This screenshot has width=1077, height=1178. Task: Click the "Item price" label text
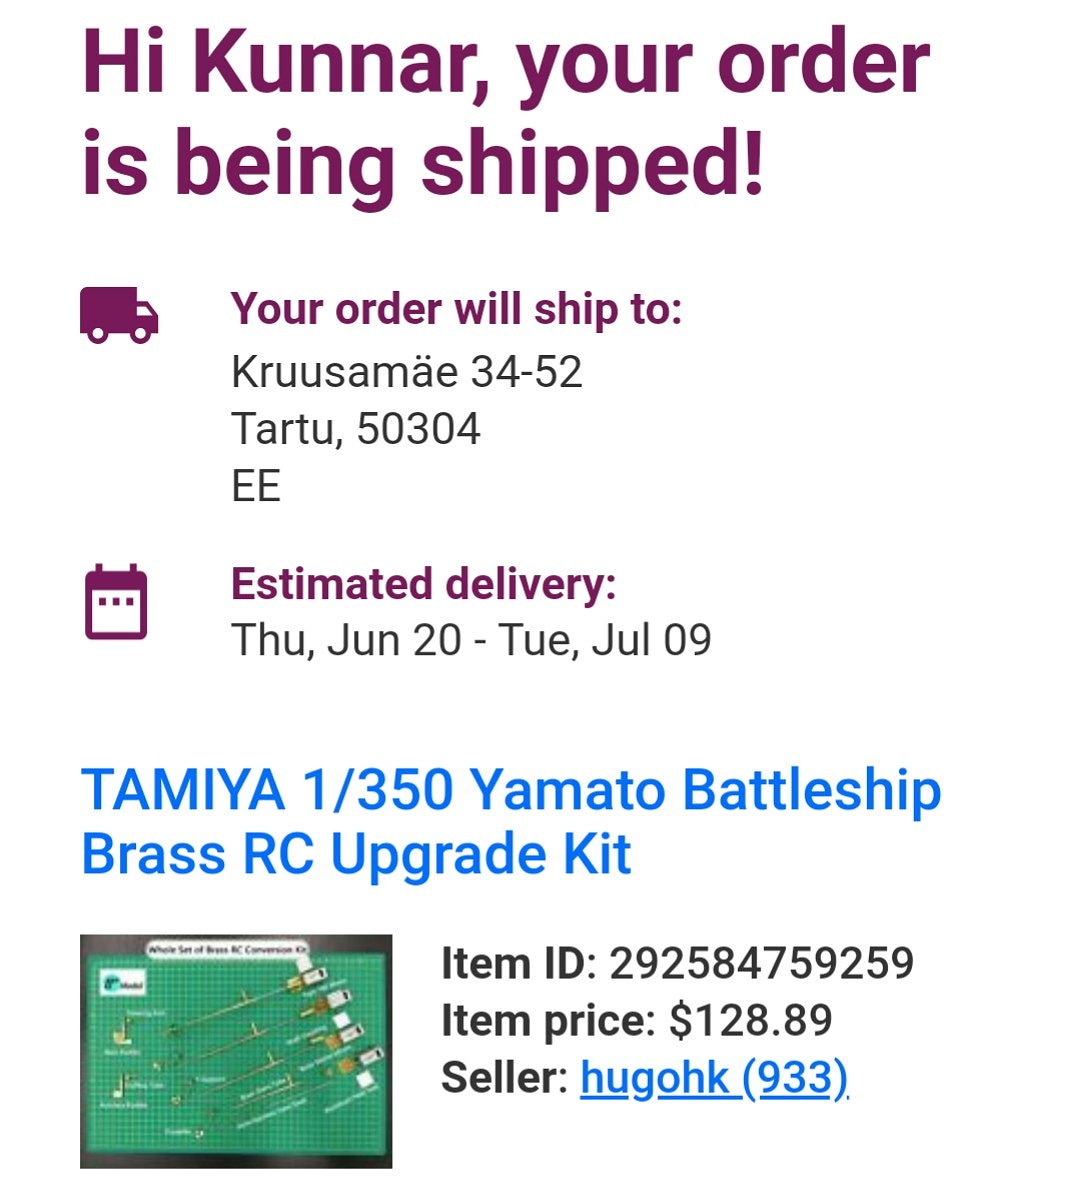[x=546, y=1021]
